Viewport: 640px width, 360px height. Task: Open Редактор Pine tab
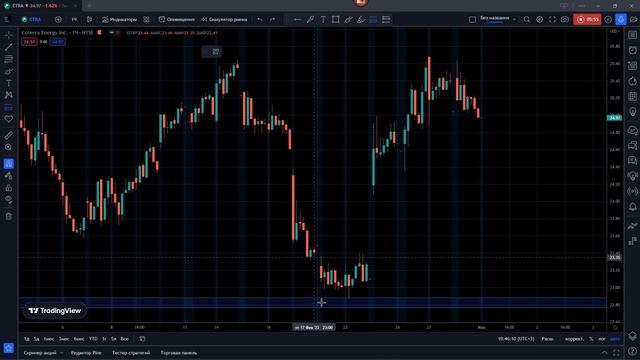(86, 353)
